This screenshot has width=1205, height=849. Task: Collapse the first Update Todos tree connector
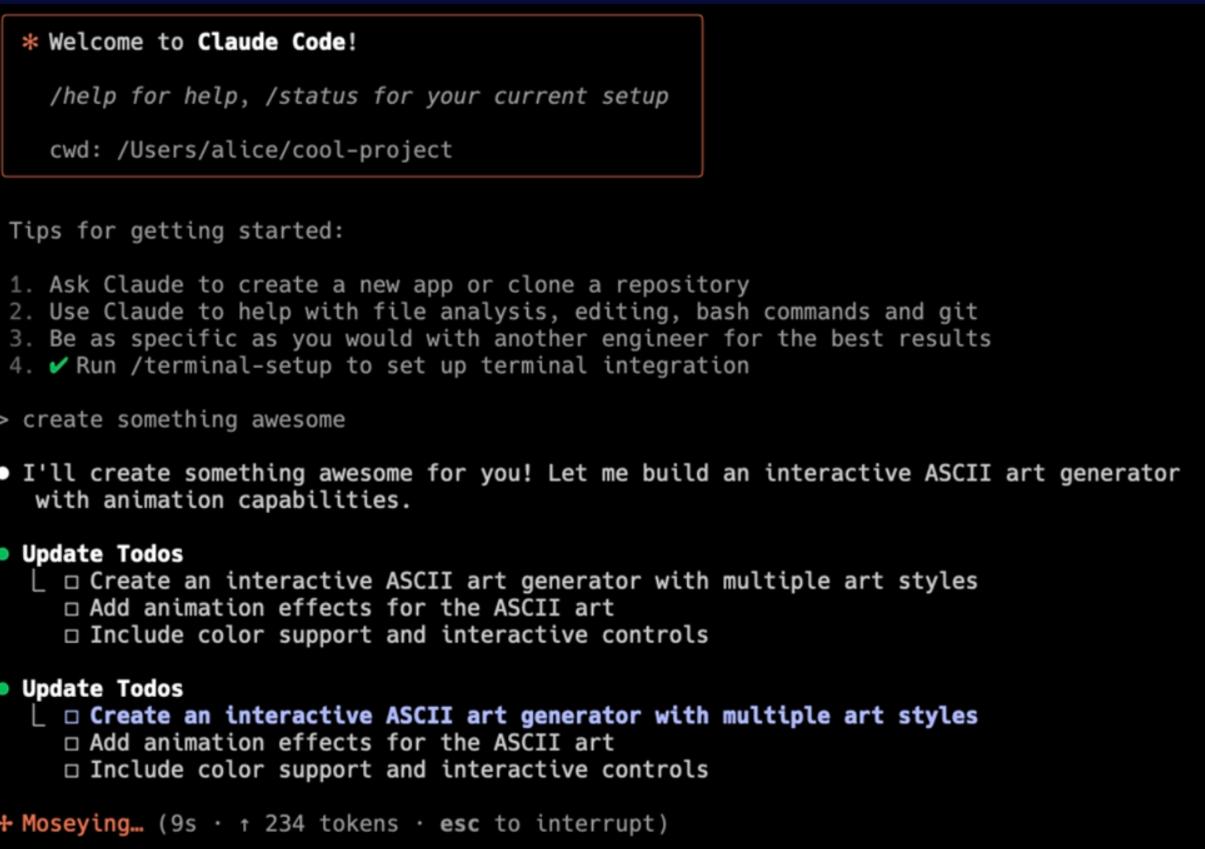(38, 581)
